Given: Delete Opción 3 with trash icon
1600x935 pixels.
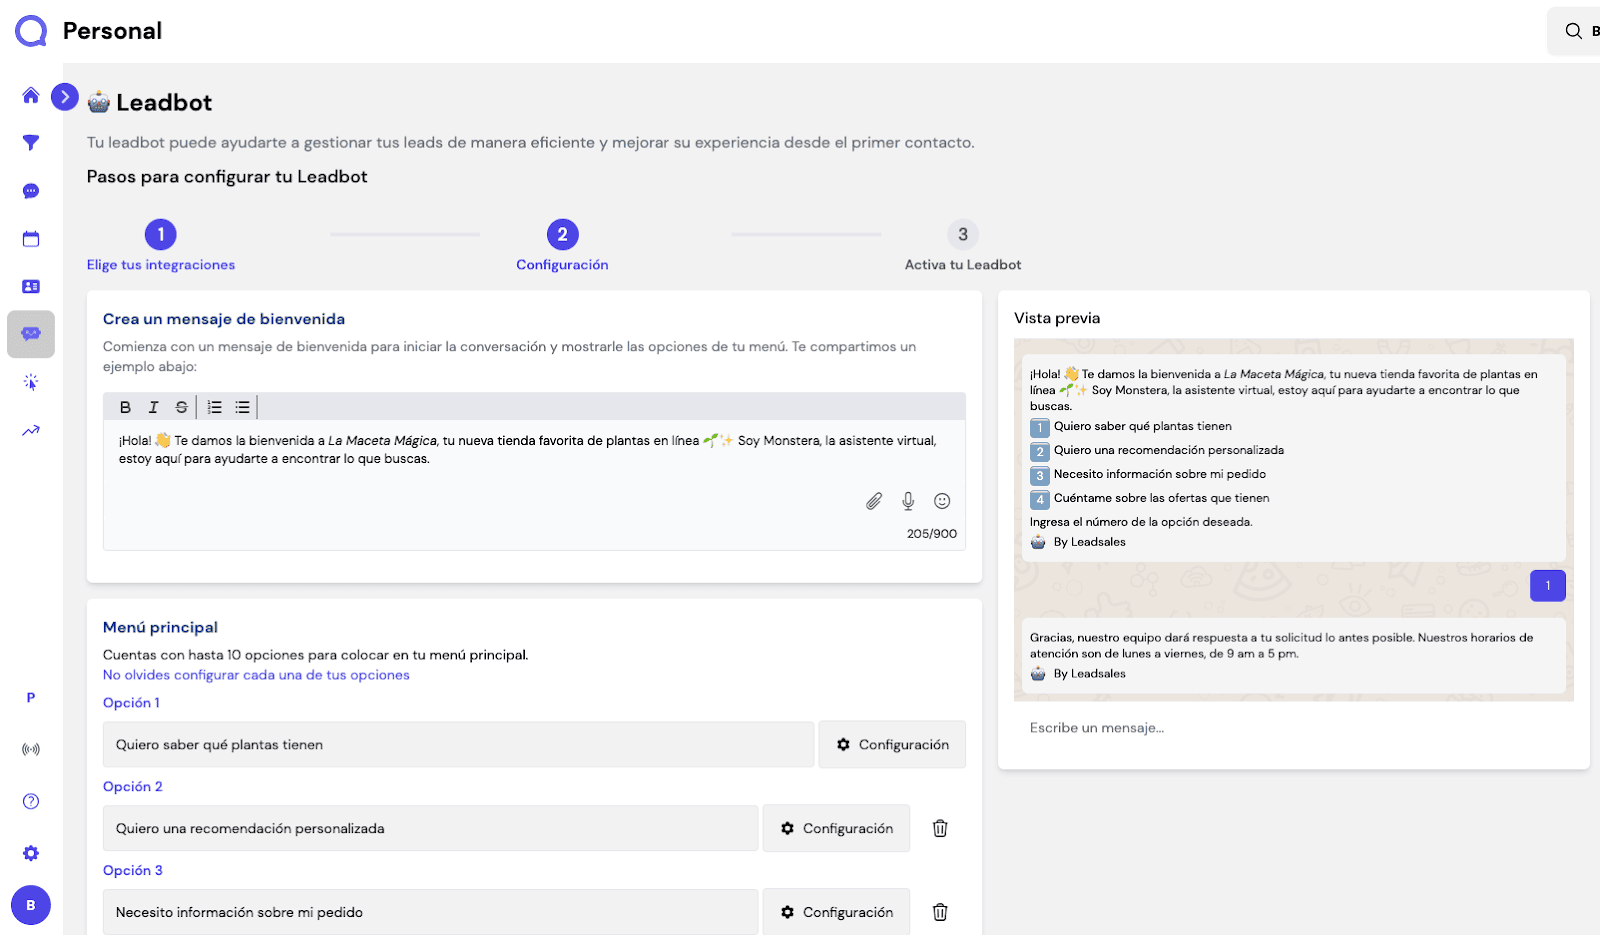Looking at the screenshot, I should pos(940,912).
